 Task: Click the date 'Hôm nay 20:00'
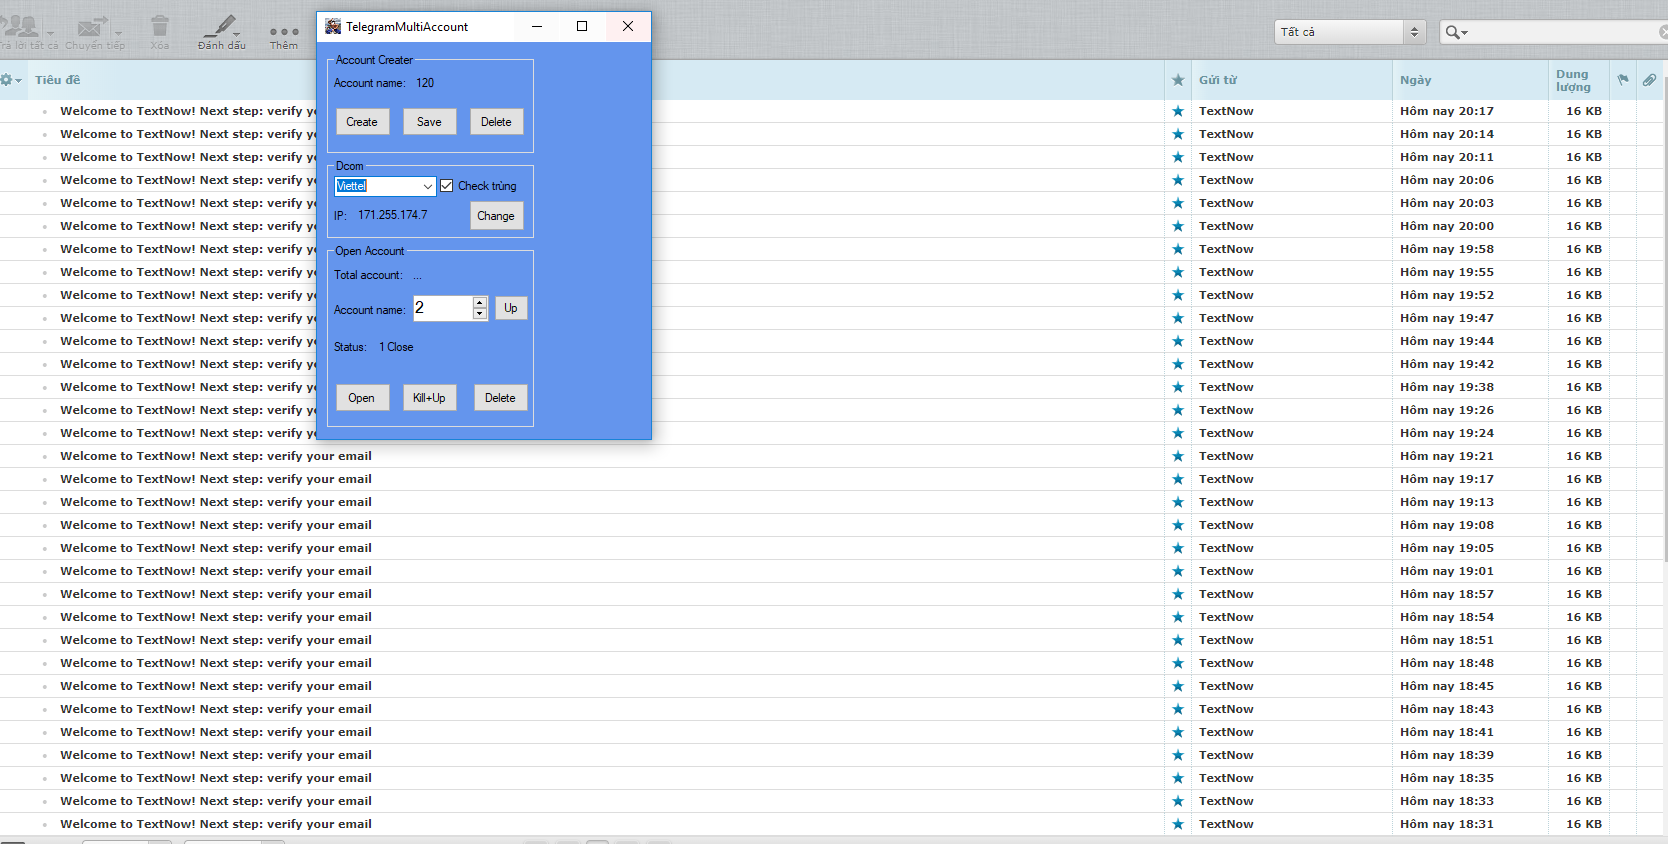[x=1447, y=226]
